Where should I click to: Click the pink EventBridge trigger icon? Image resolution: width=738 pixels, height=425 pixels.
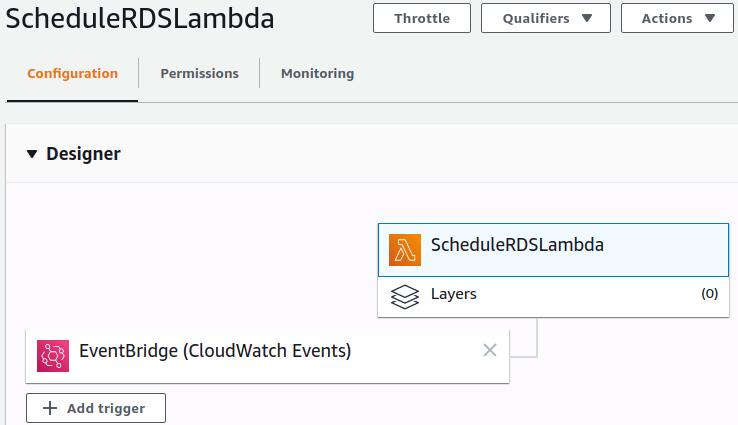53,356
